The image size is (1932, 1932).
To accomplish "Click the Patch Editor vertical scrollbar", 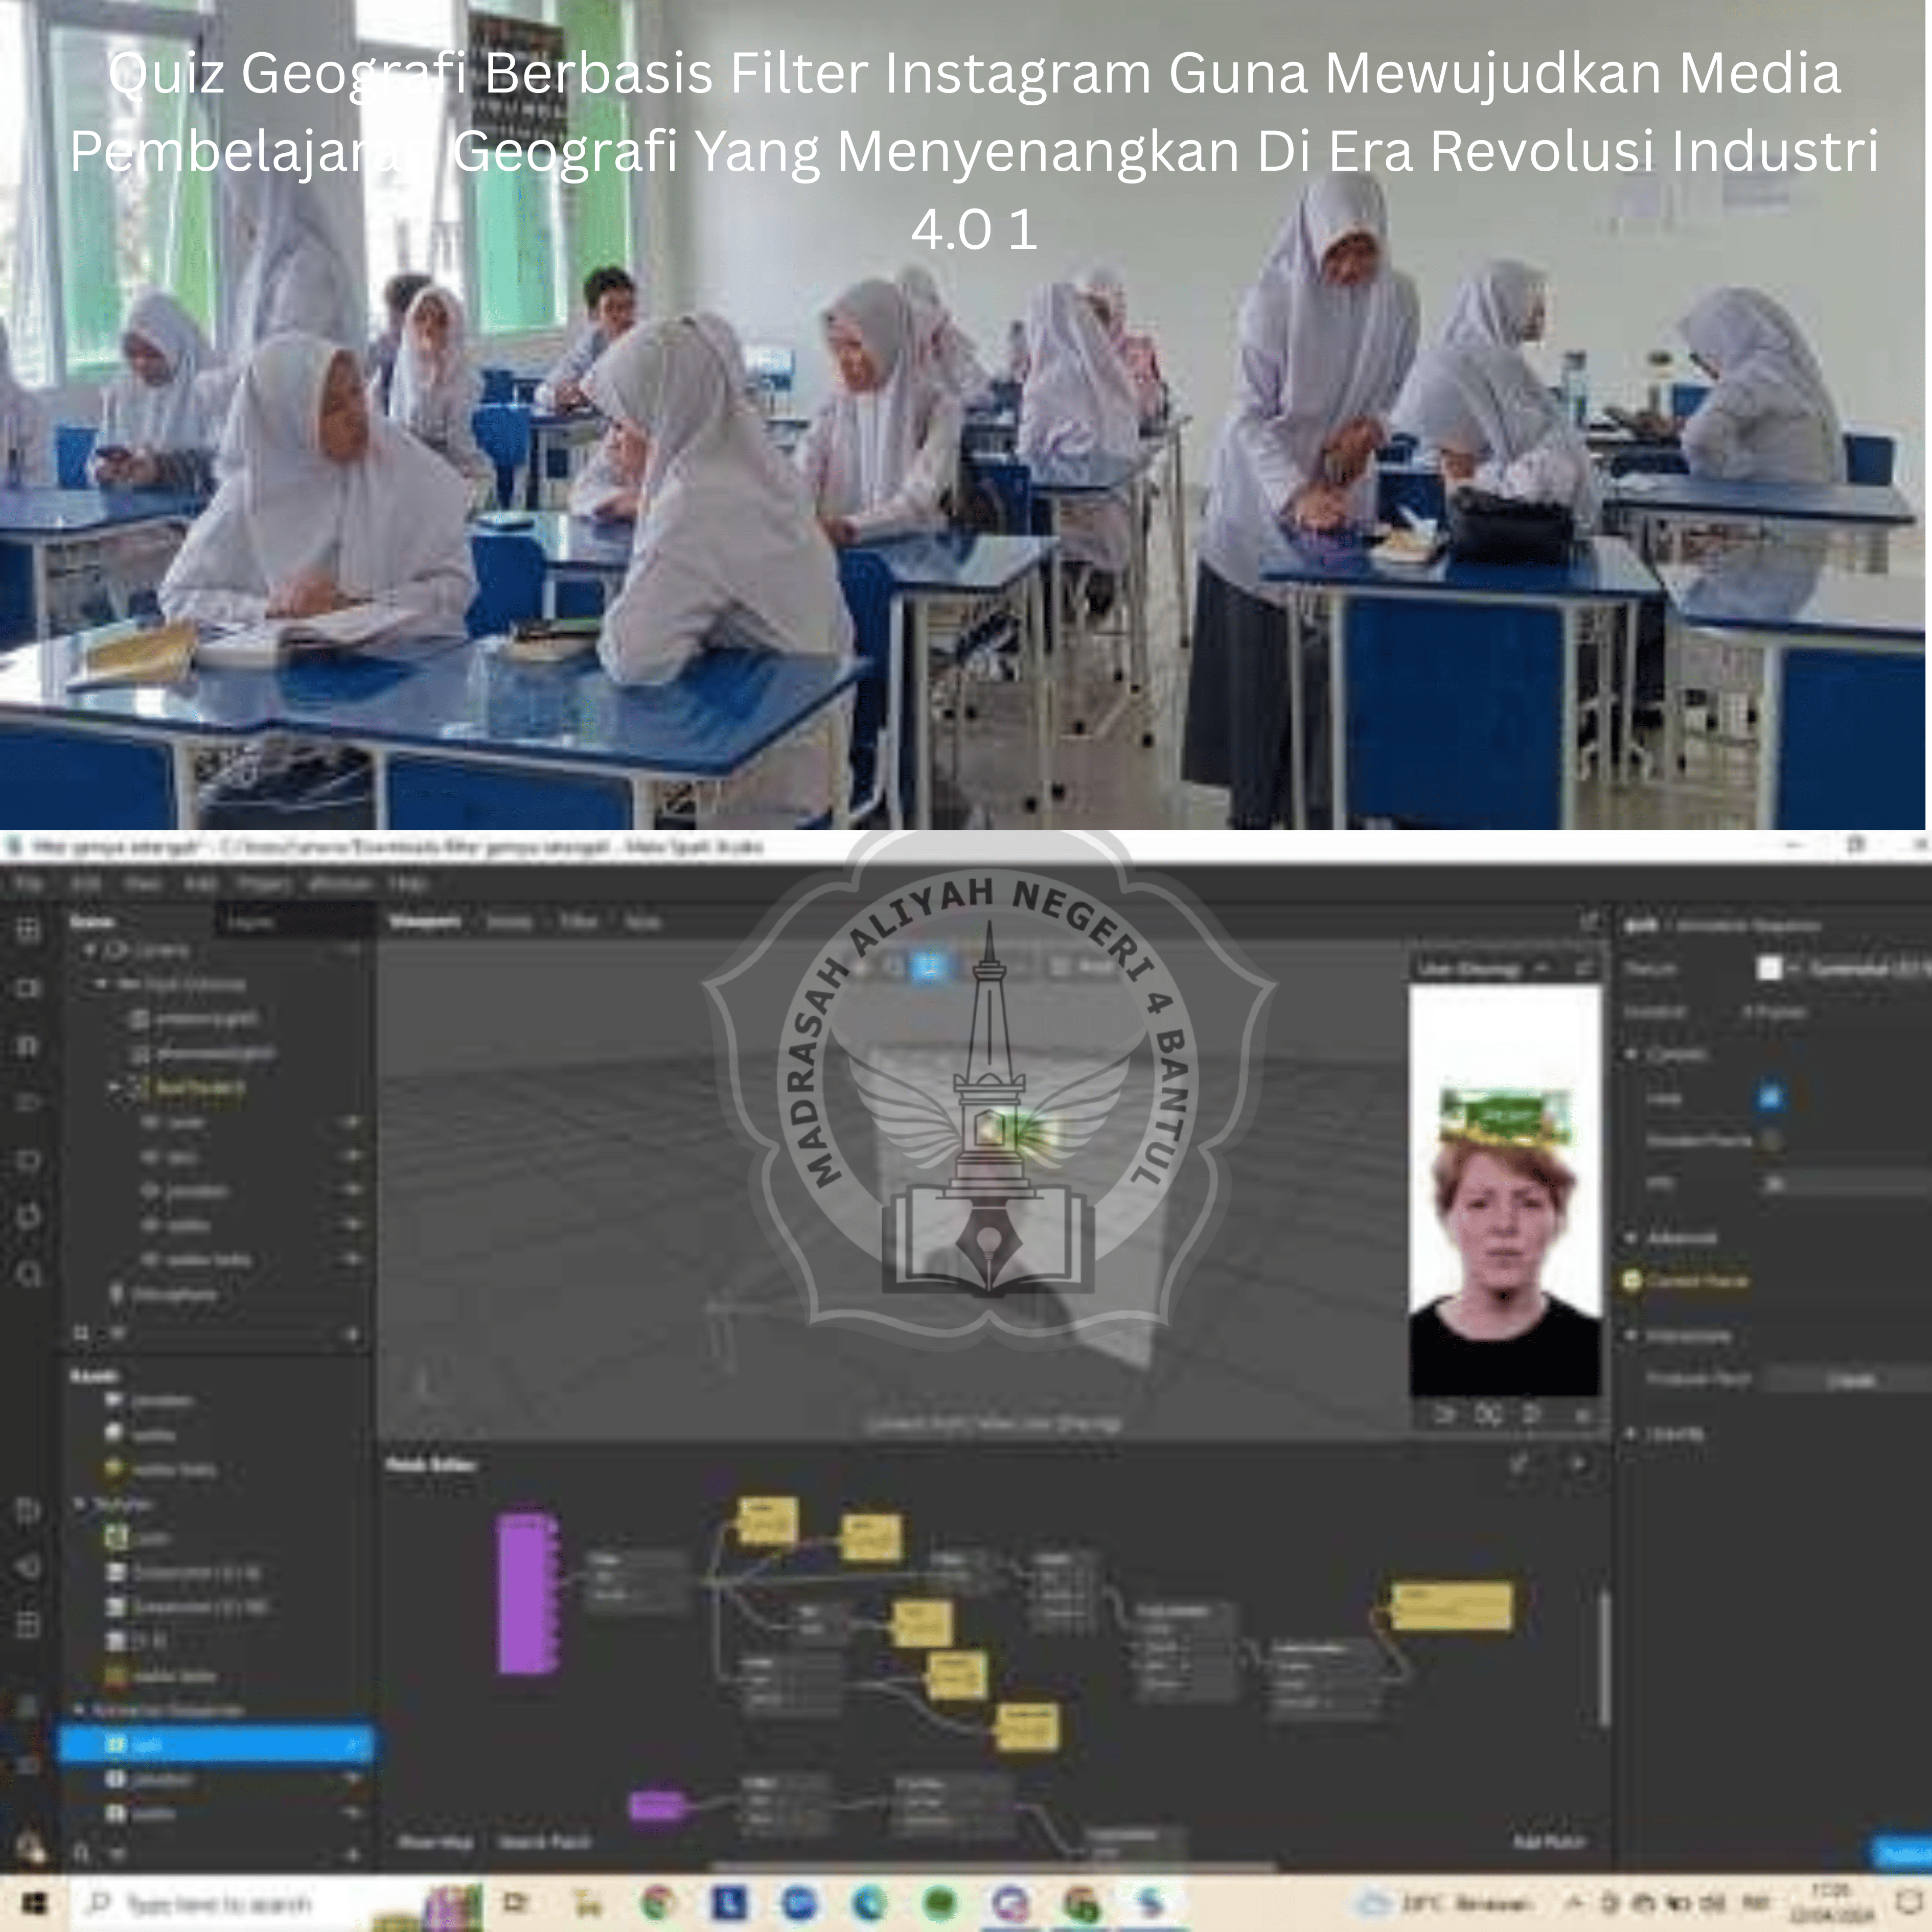I will coord(1604,1658).
